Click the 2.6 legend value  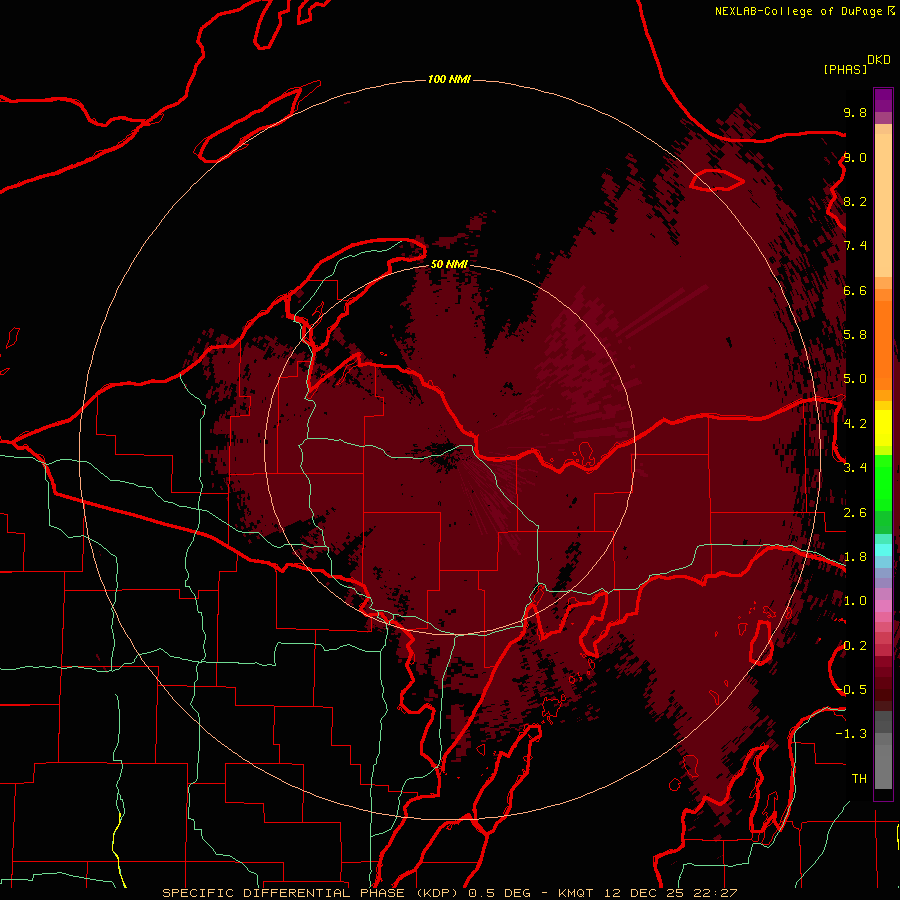pos(855,513)
